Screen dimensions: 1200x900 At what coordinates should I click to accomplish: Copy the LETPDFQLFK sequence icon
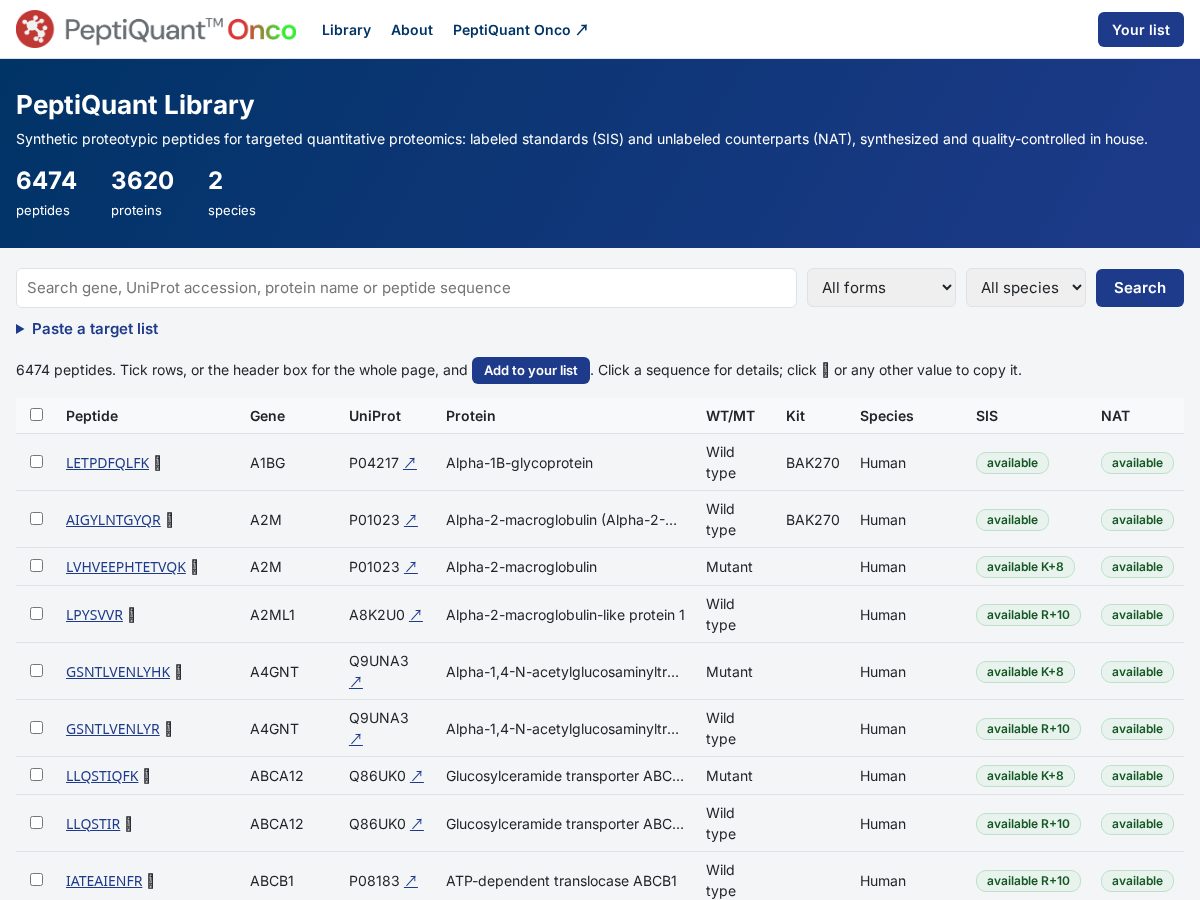[x=158, y=463]
